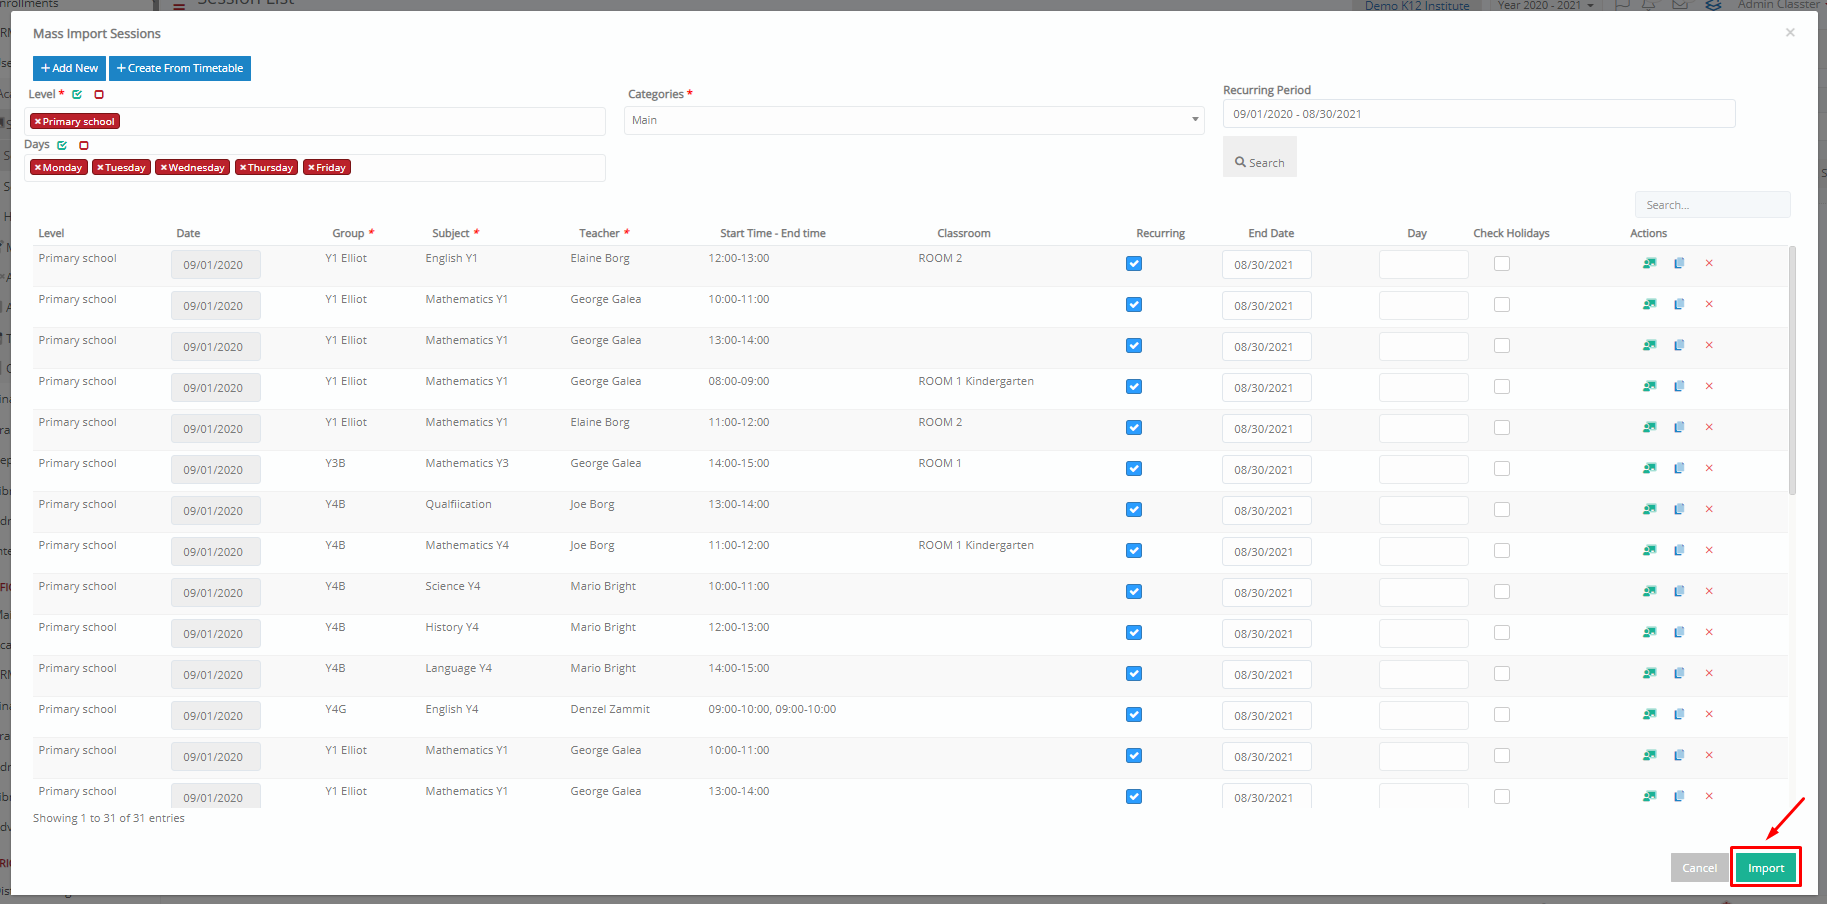
Task: Click the table vertical scrollbar
Action: click(x=1792, y=370)
